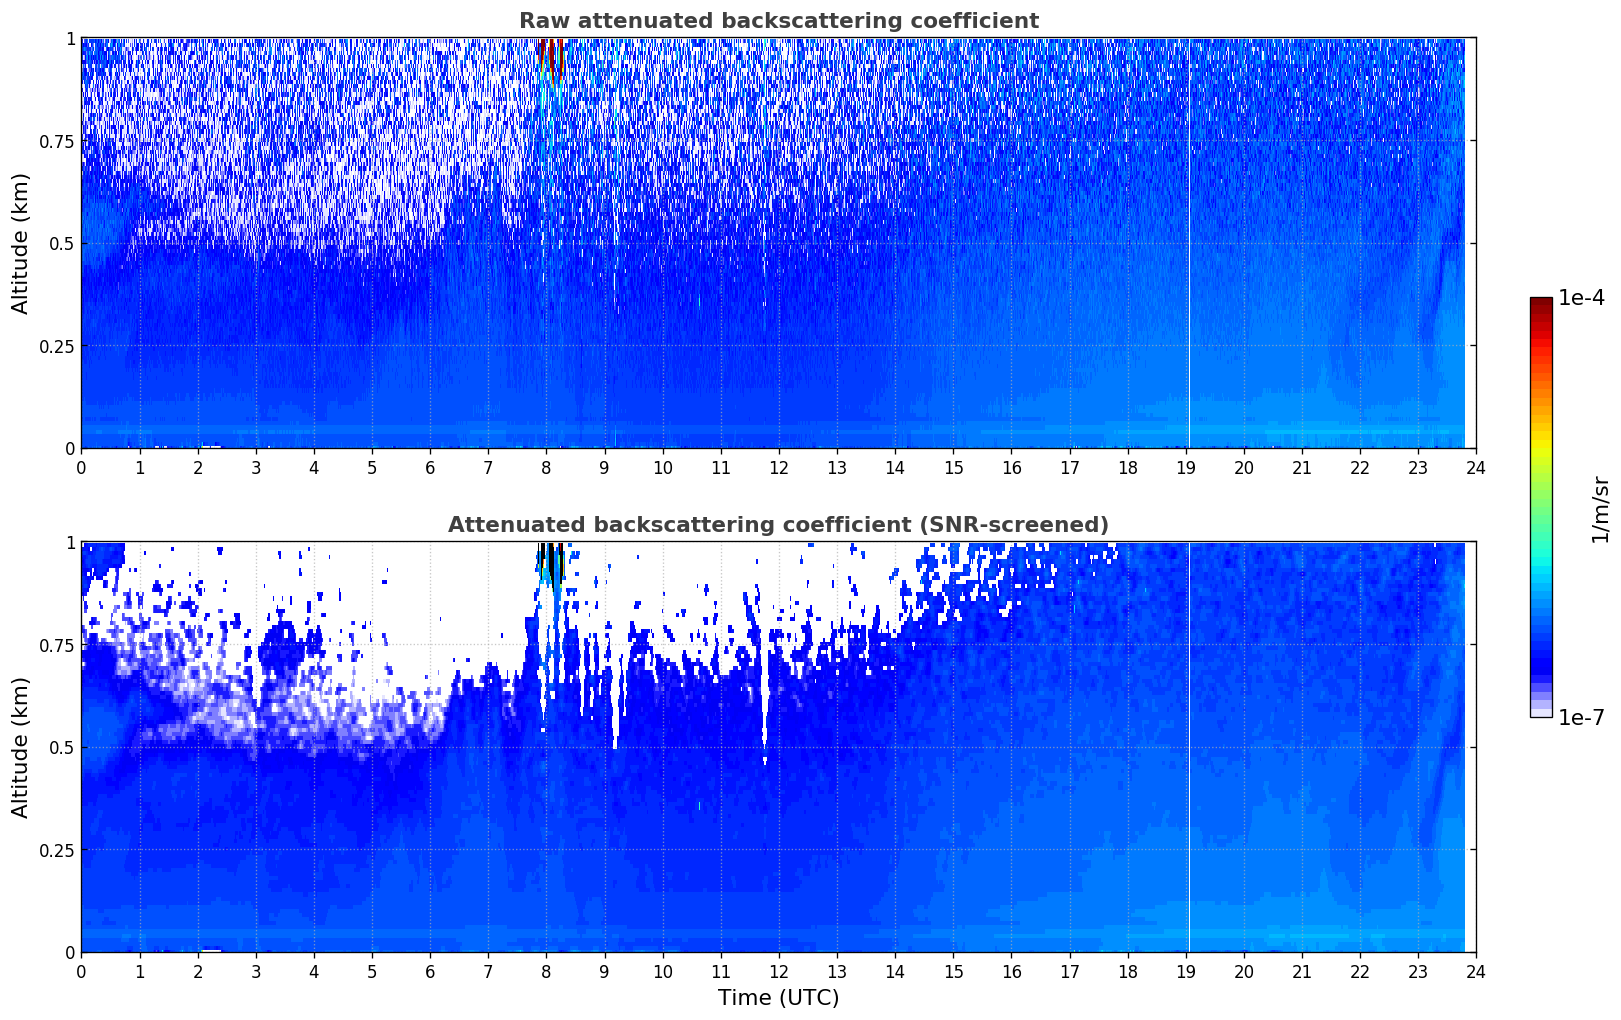Click hour tick '23' under the SNR-screened plot
The width and height of the screenshot is (1621, 1020).
[x=1418, y=971]
